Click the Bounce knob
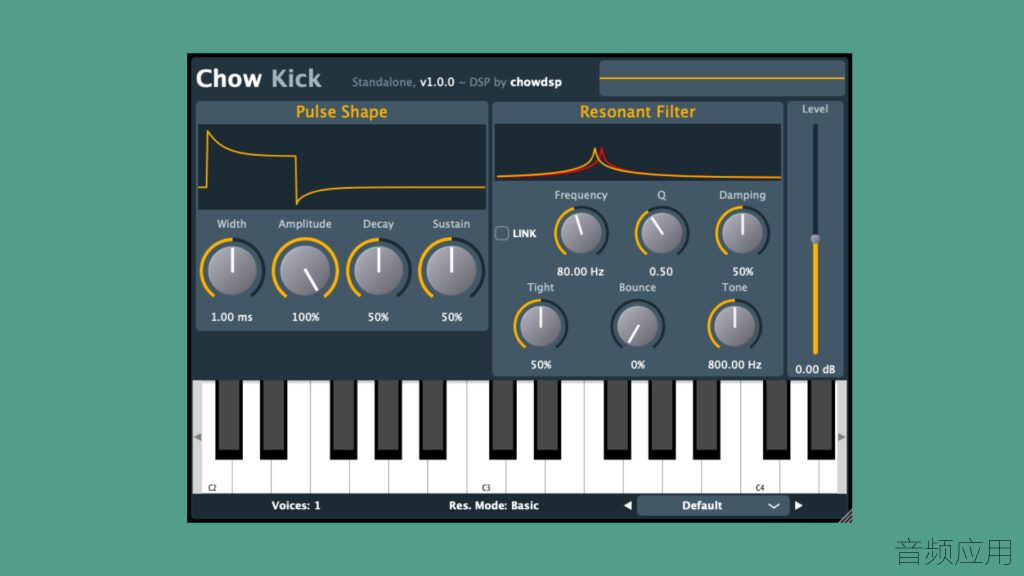The width and height of the screenshot is (1024, 576). tap(637, 325)
